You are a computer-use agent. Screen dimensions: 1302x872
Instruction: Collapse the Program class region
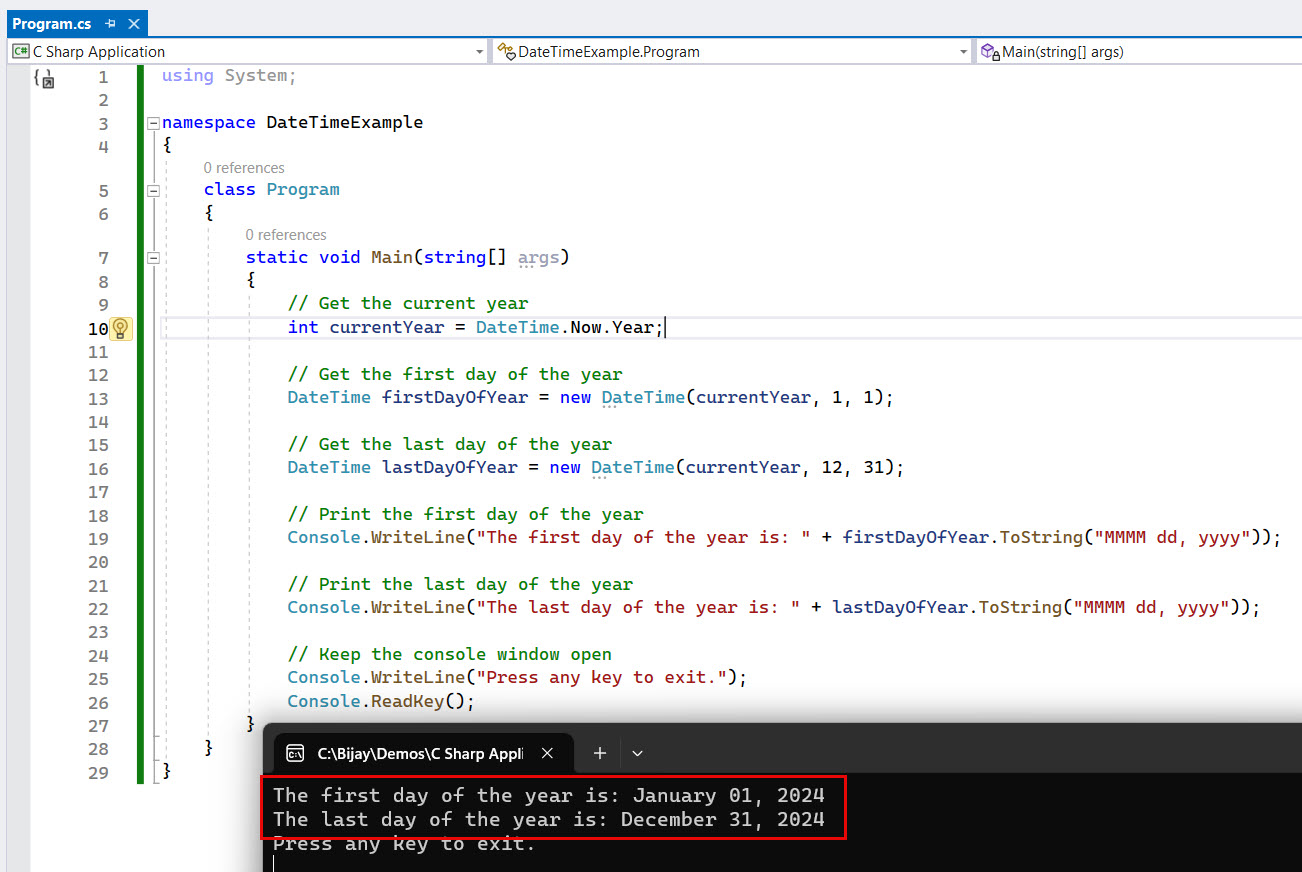(152, 189)
